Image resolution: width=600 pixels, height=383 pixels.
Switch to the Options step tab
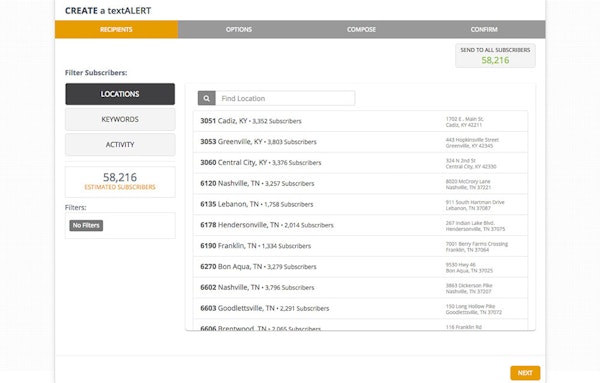click(239, 29)
